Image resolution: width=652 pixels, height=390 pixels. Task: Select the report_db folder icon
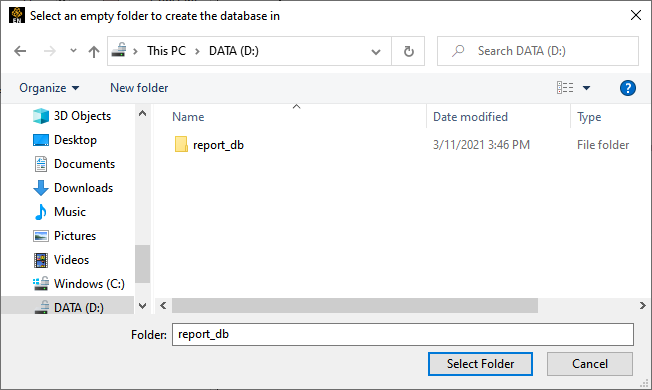pyautogui.click(x=181, y=145)
